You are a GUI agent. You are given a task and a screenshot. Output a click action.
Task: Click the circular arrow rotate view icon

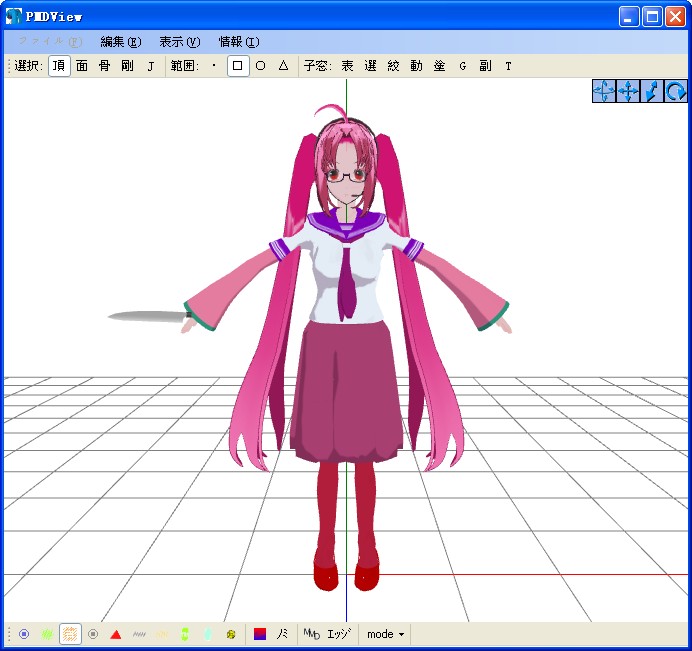[x=675, y=91]
